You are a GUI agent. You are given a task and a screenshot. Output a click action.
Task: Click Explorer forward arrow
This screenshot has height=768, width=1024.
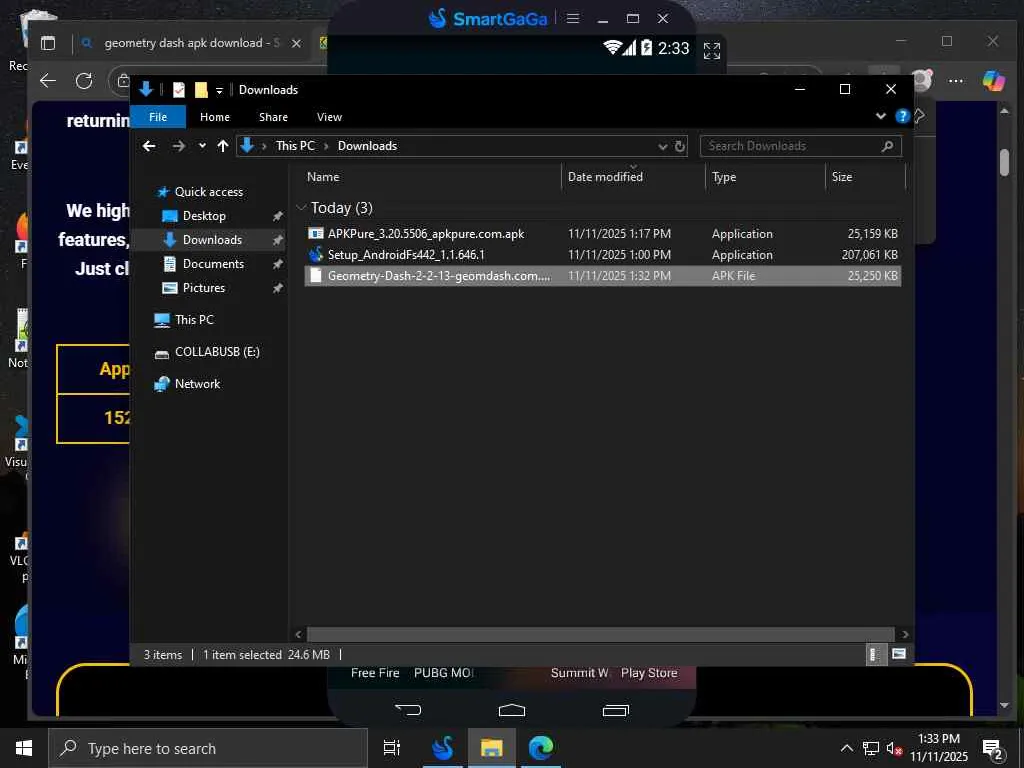(178, 146)
